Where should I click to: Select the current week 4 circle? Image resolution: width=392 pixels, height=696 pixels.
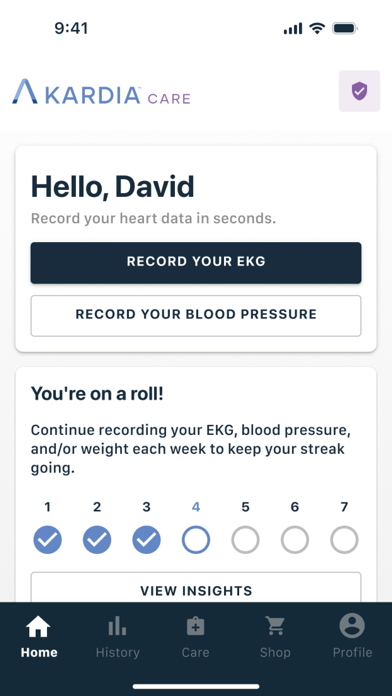point(196,540)
